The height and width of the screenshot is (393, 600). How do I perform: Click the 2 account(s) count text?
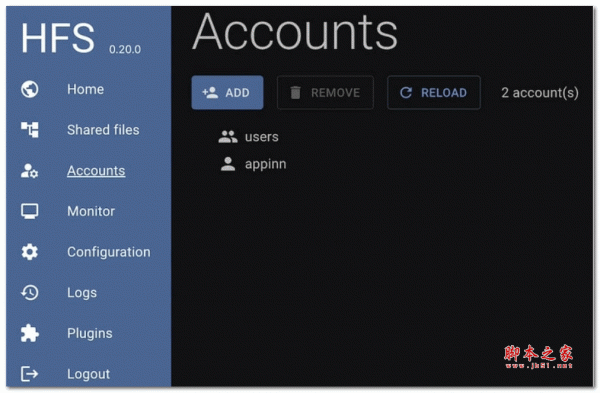click(540, 93)
